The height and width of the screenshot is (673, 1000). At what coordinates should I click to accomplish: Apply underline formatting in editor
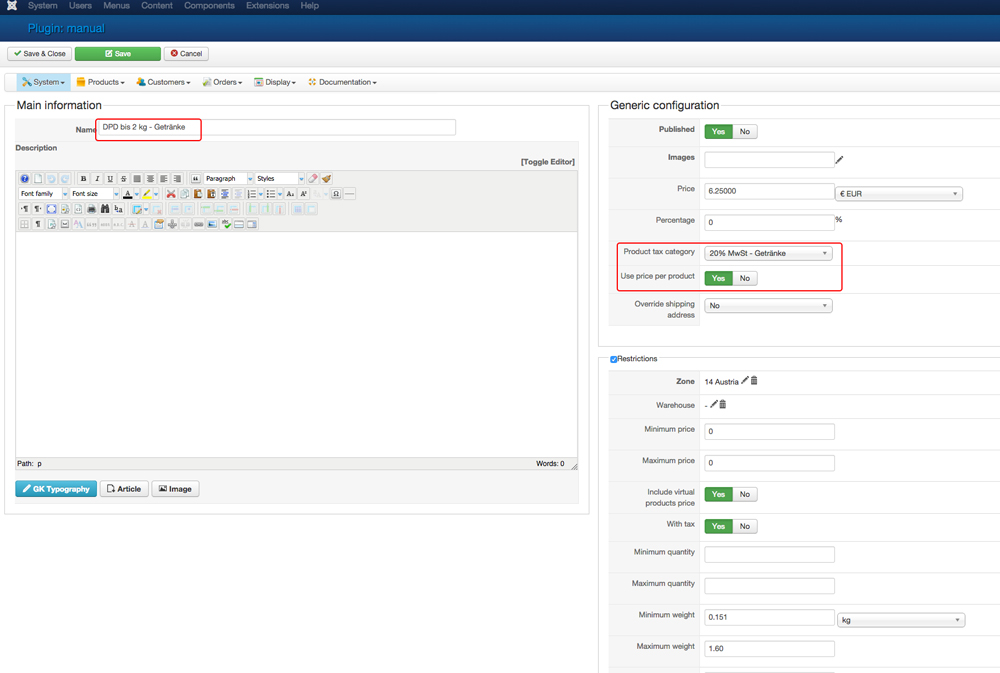coord(110,179)
